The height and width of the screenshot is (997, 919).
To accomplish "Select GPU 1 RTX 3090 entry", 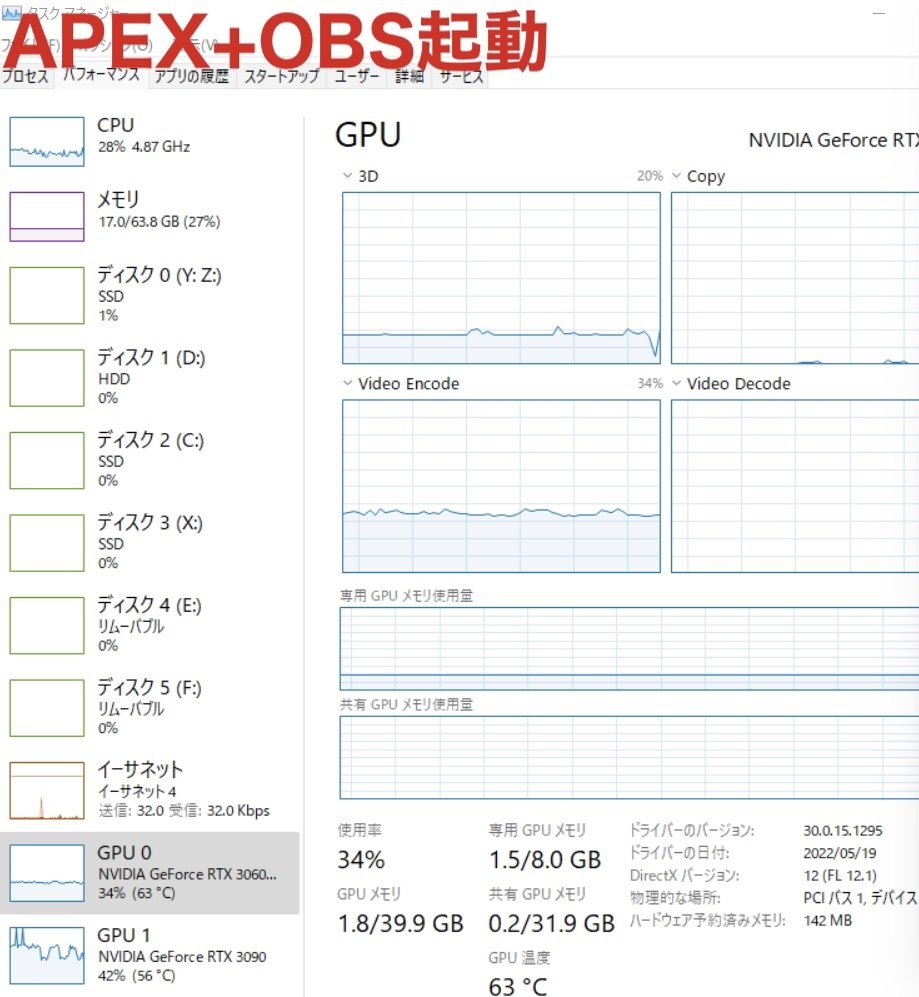I will click(150, 955).
